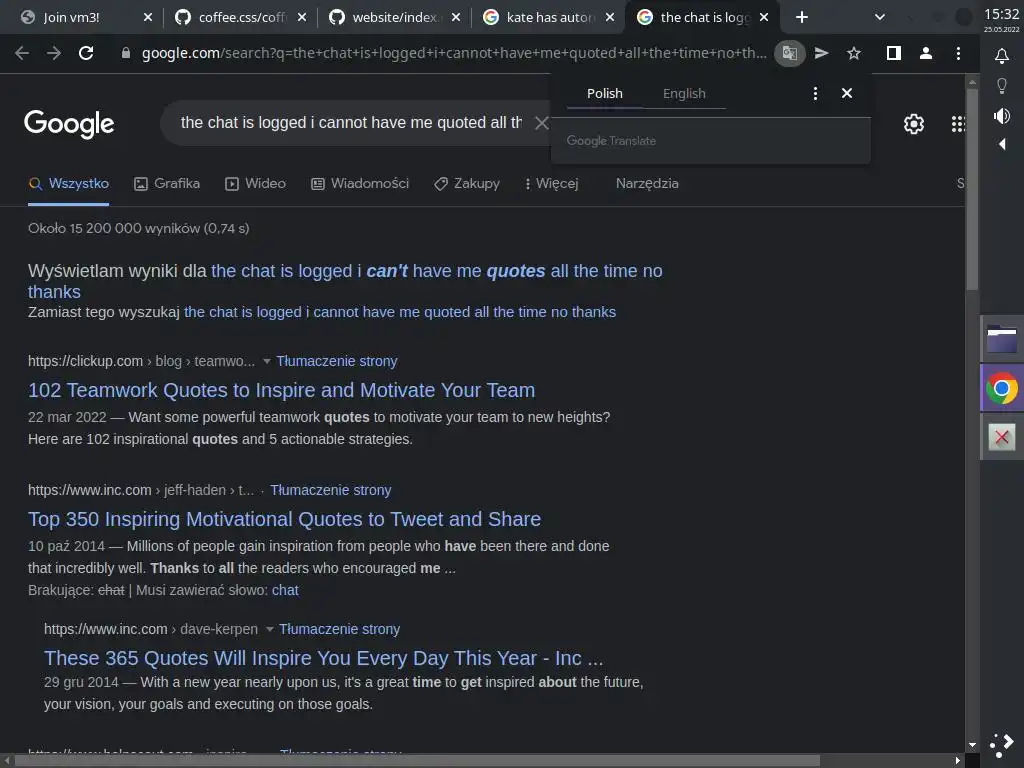Click the red X taskbar icon
Viewport: 1024px width, 768px height.
1002,437
